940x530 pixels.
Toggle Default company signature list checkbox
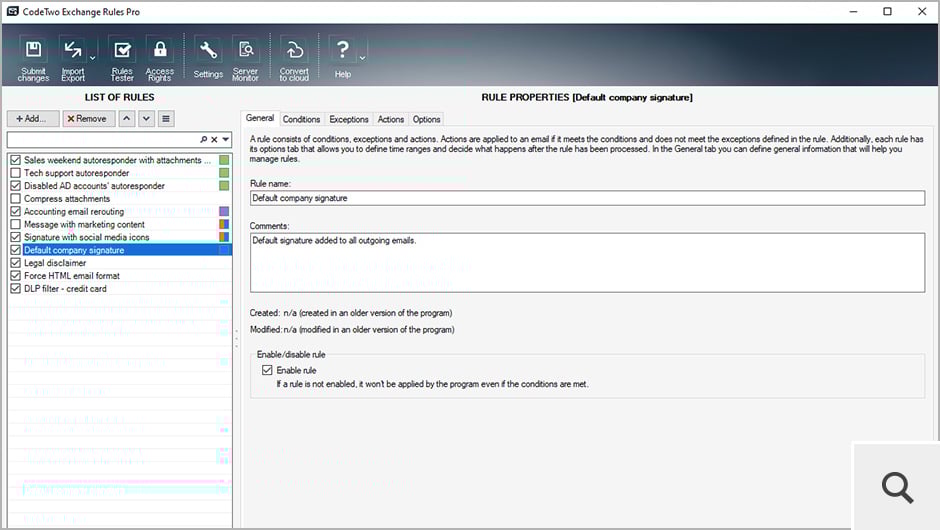tap(16, 250)
